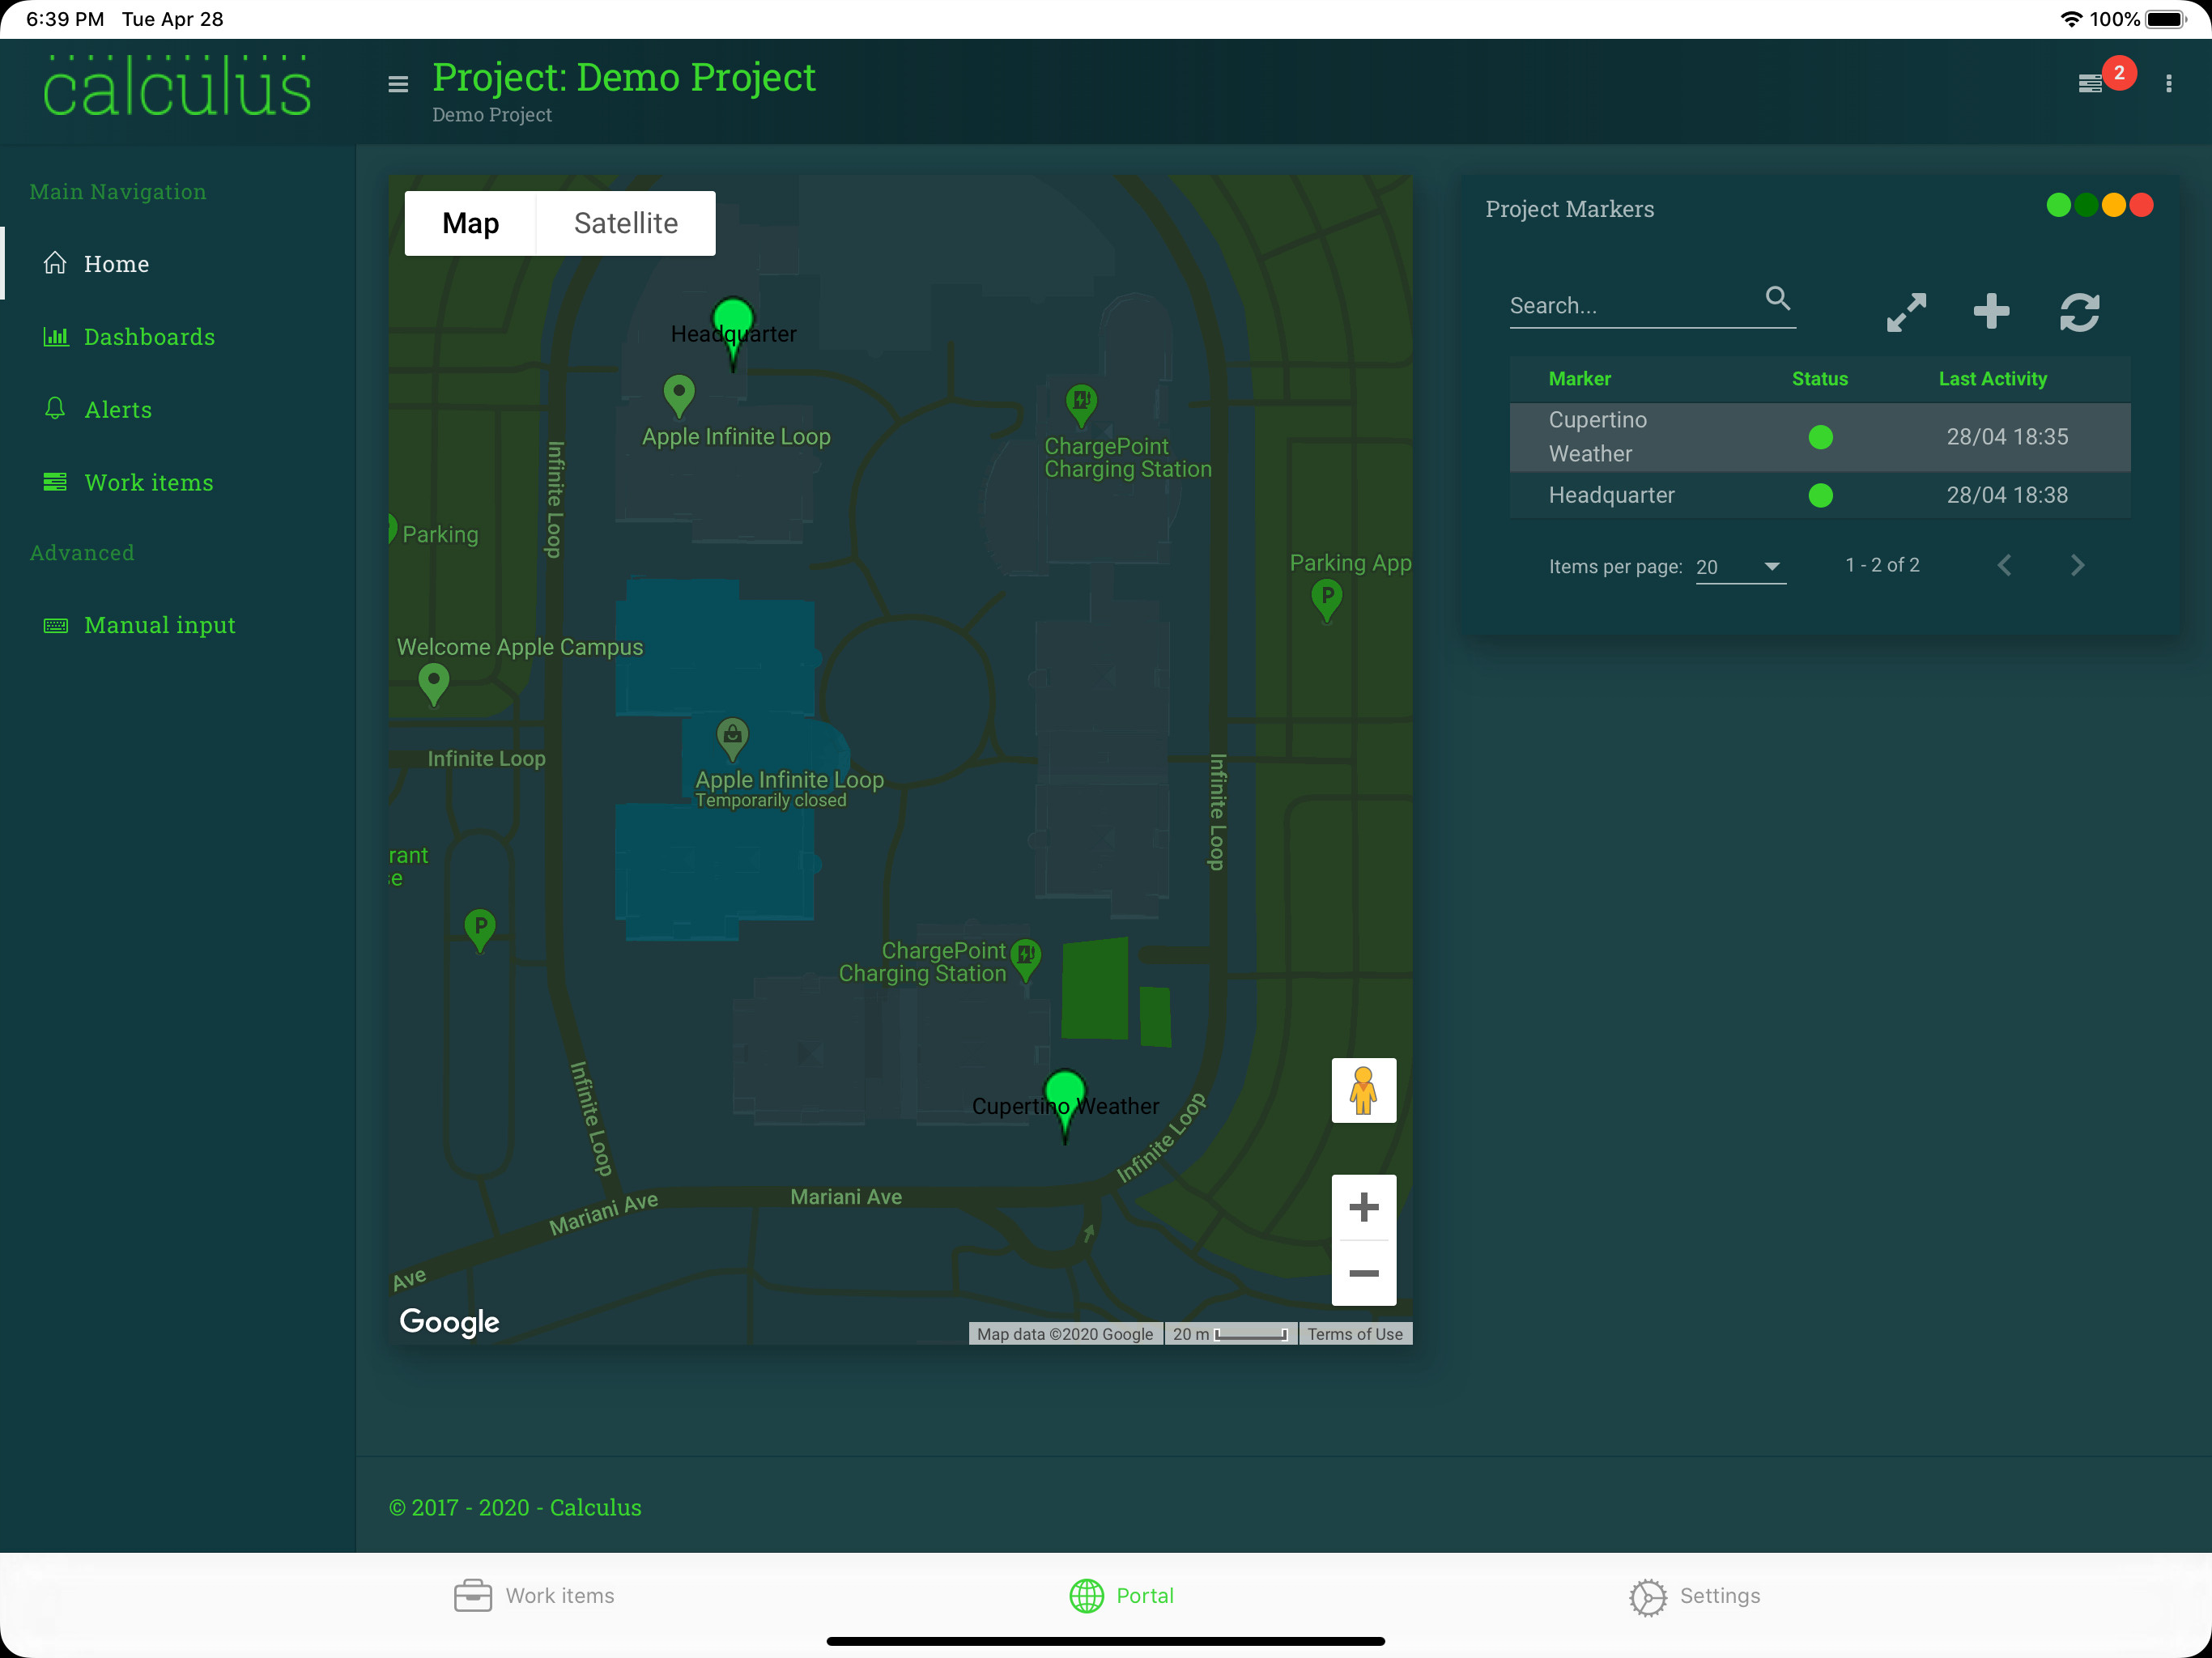Image resolution: width=2212 pixels, height=1658 pixels.
Task: Click the Calculus logo
Action: pyautogui.click(x=177, y=87)
